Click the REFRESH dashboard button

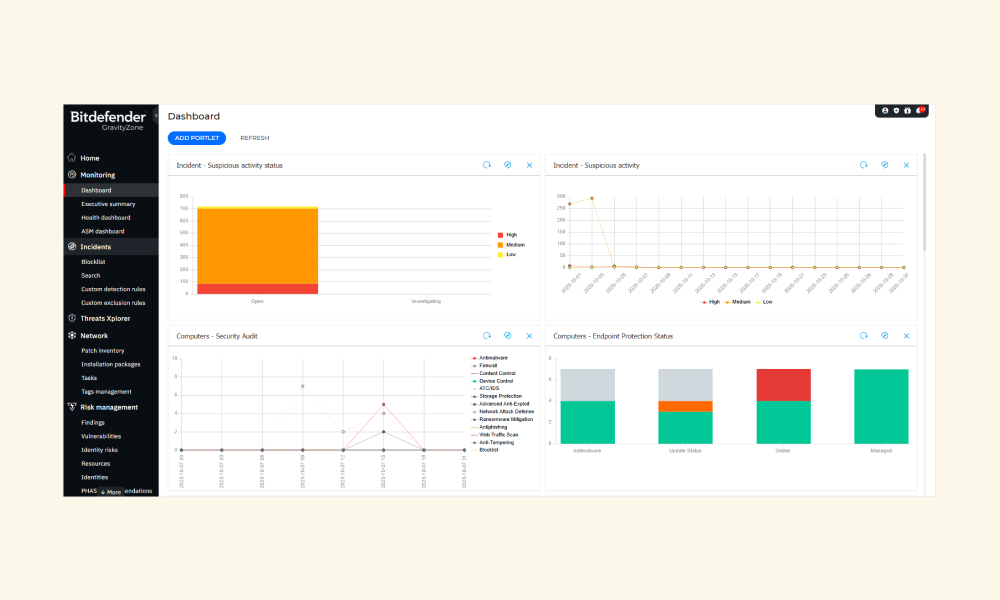point(254,138)
